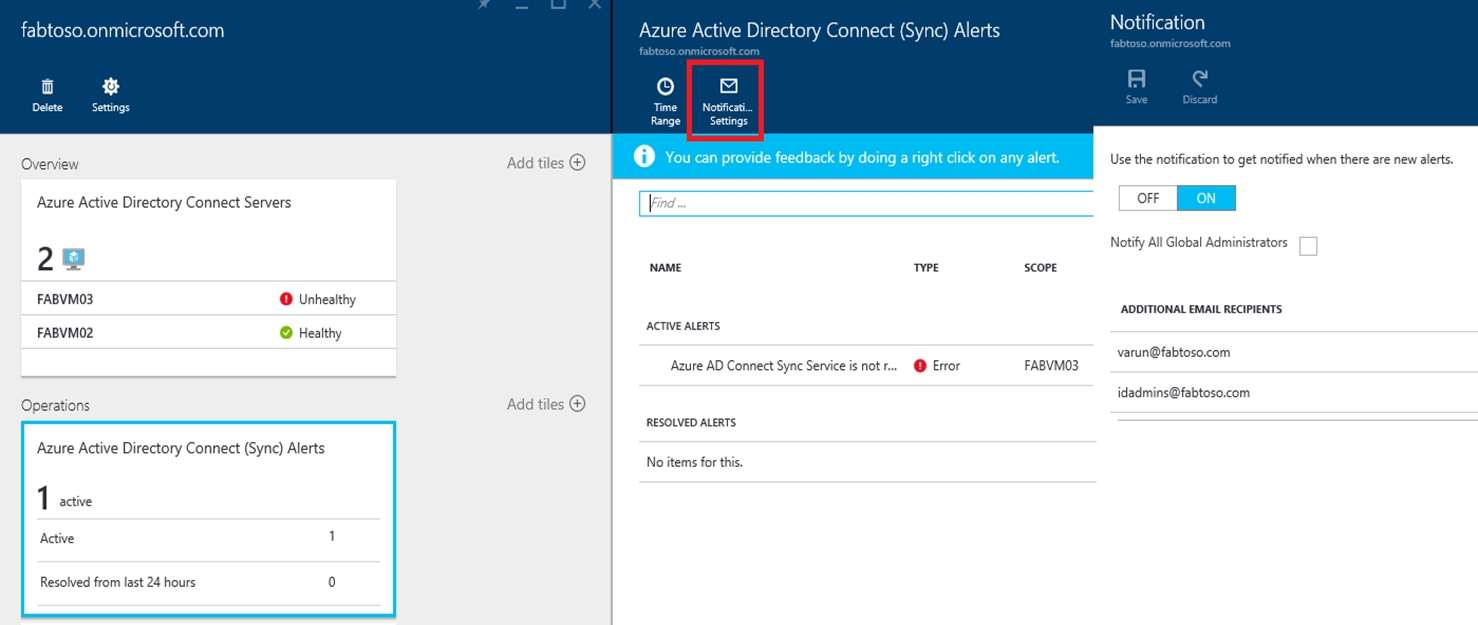Select varun@fabtoso.com email recipient
The width and height of the screenshot is (1478, 625).
coord(1174,352)
